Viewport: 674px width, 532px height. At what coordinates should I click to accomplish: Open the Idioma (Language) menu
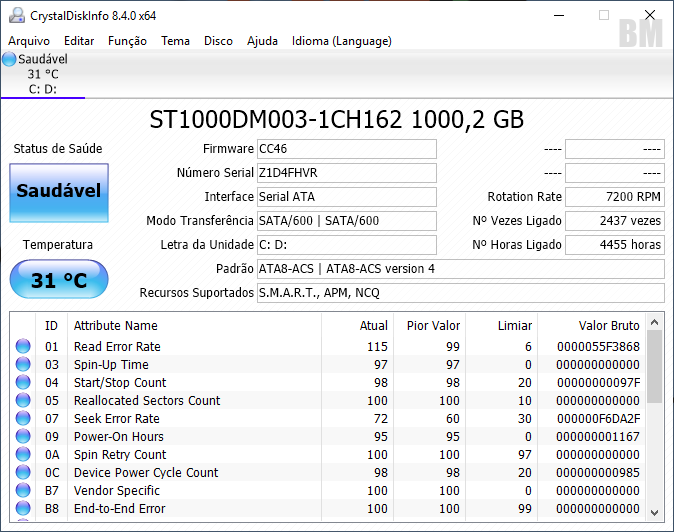(342, 41)
